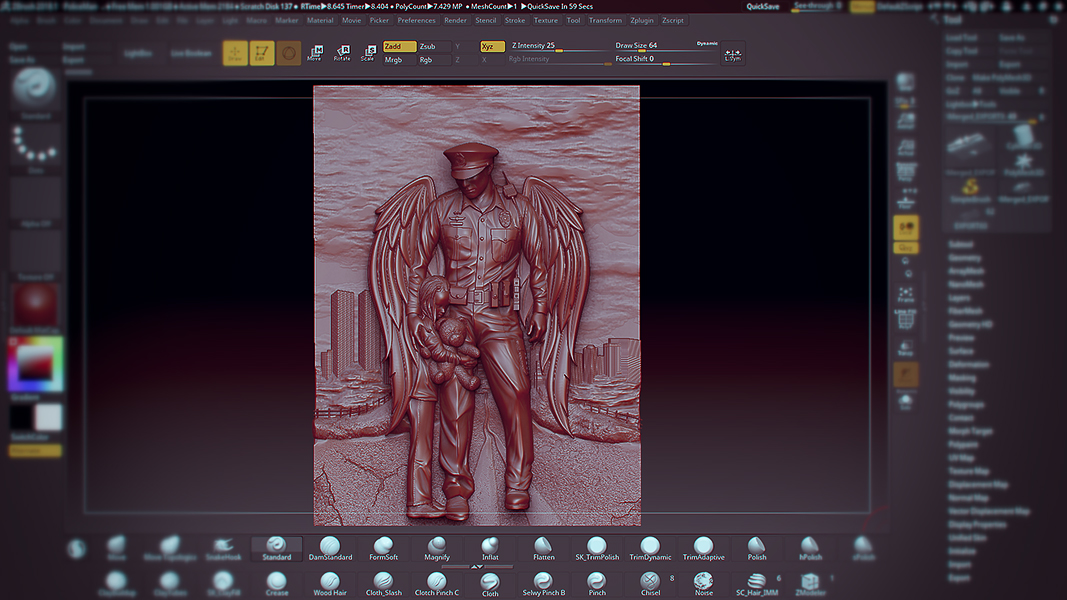Open the Zplugin menu
This screenshot has width=1067, height=600.
[x=641, y=20]
